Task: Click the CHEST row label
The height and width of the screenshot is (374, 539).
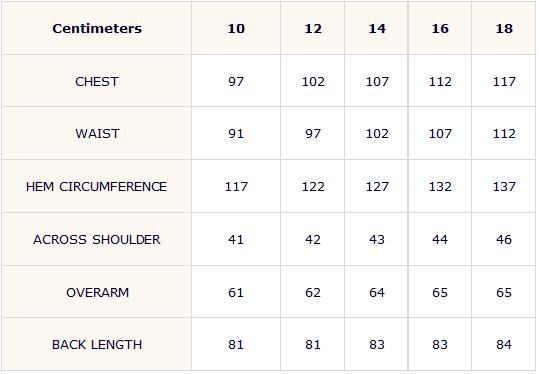Action: (97, 81)
